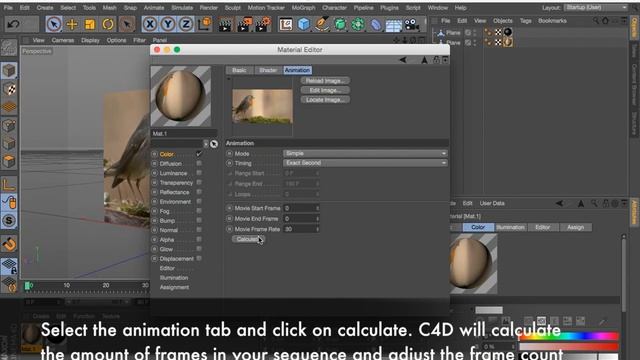This screenshot has width=640, height=360.
Task: Toggle X axis lock
Action: click(150, 24)
